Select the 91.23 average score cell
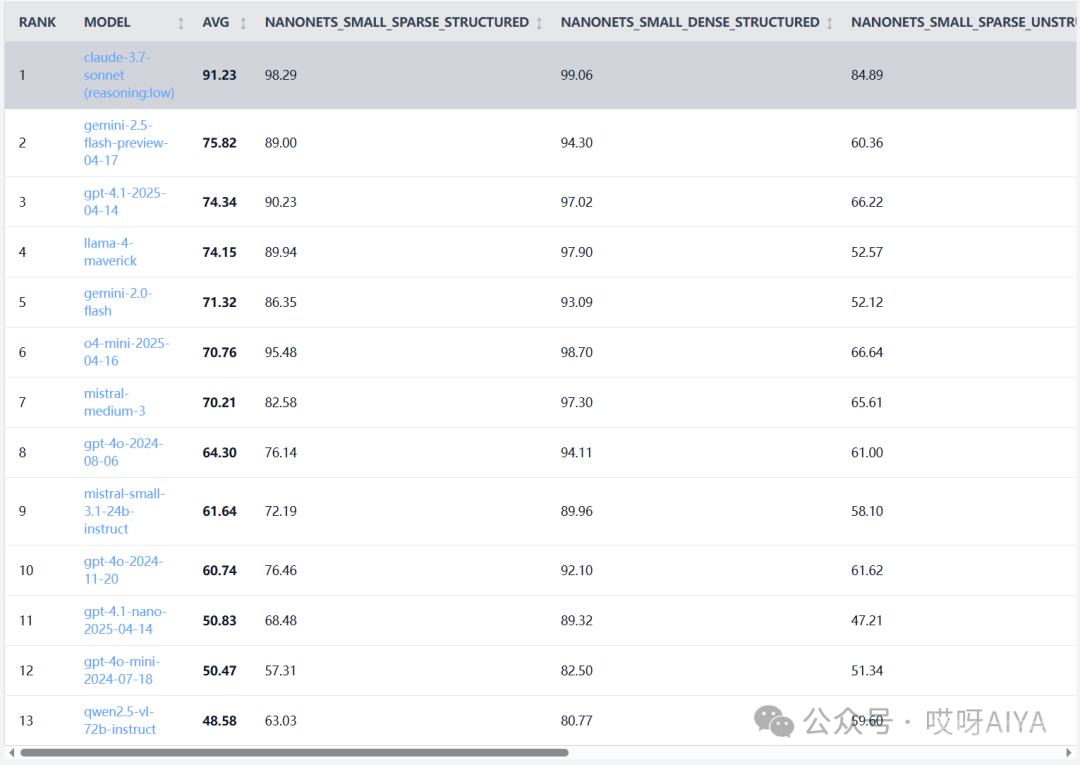1080x765 pixels. pos(220,75)
